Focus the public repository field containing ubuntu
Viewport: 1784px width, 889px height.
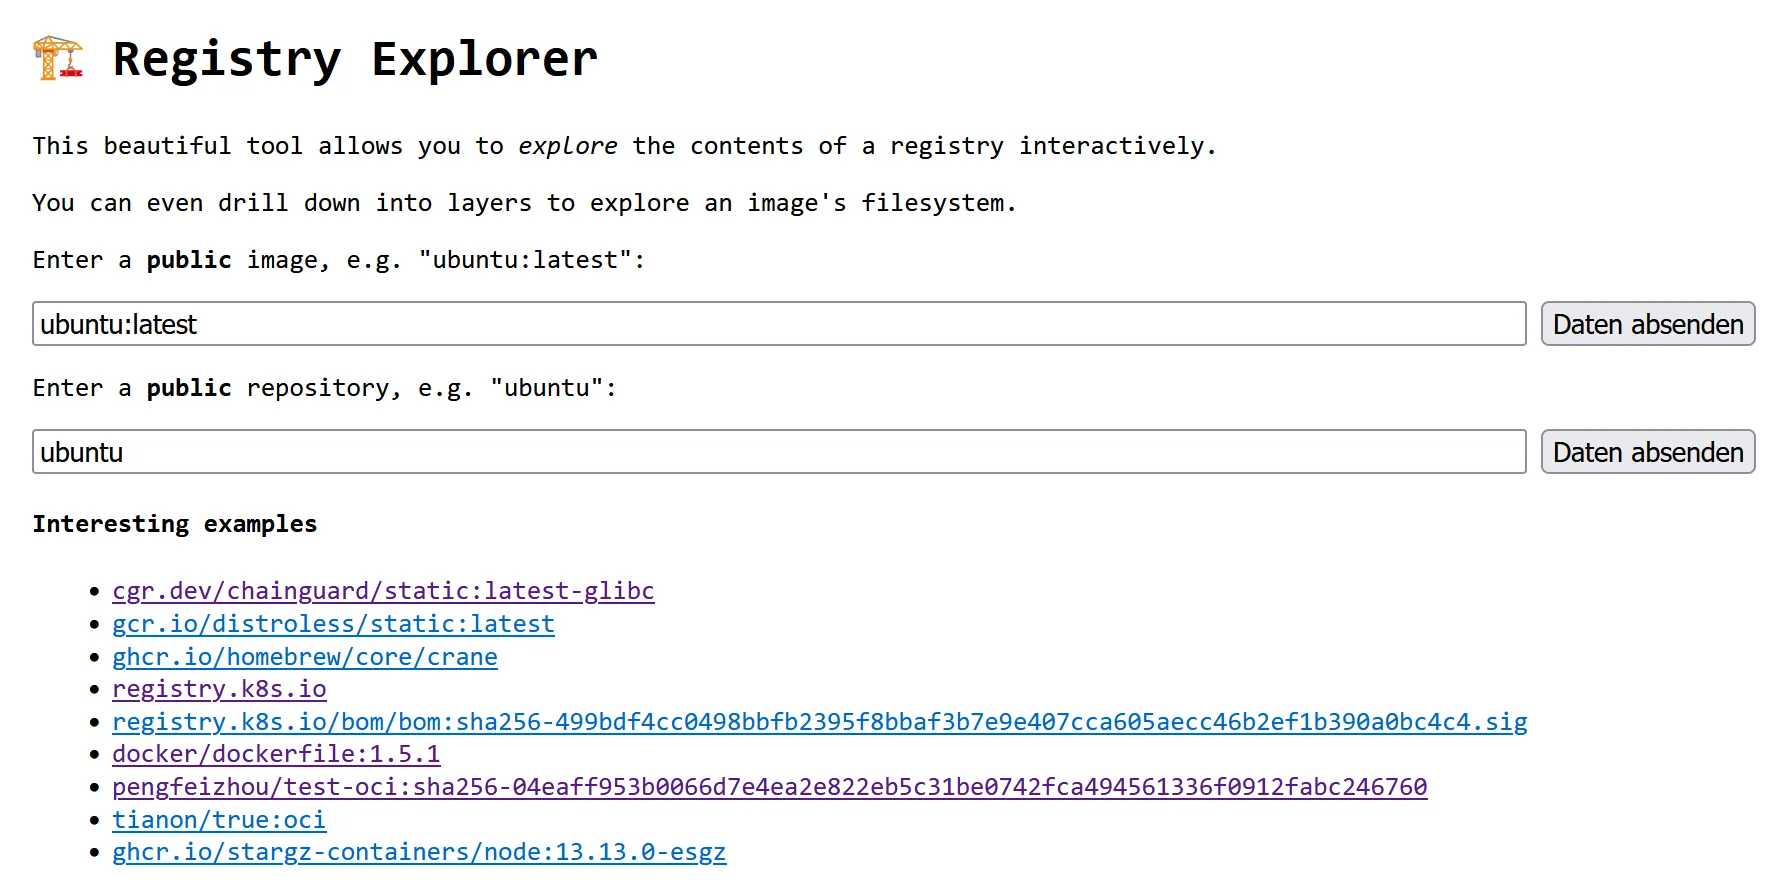pyautogui.click(x=779, y=452)
